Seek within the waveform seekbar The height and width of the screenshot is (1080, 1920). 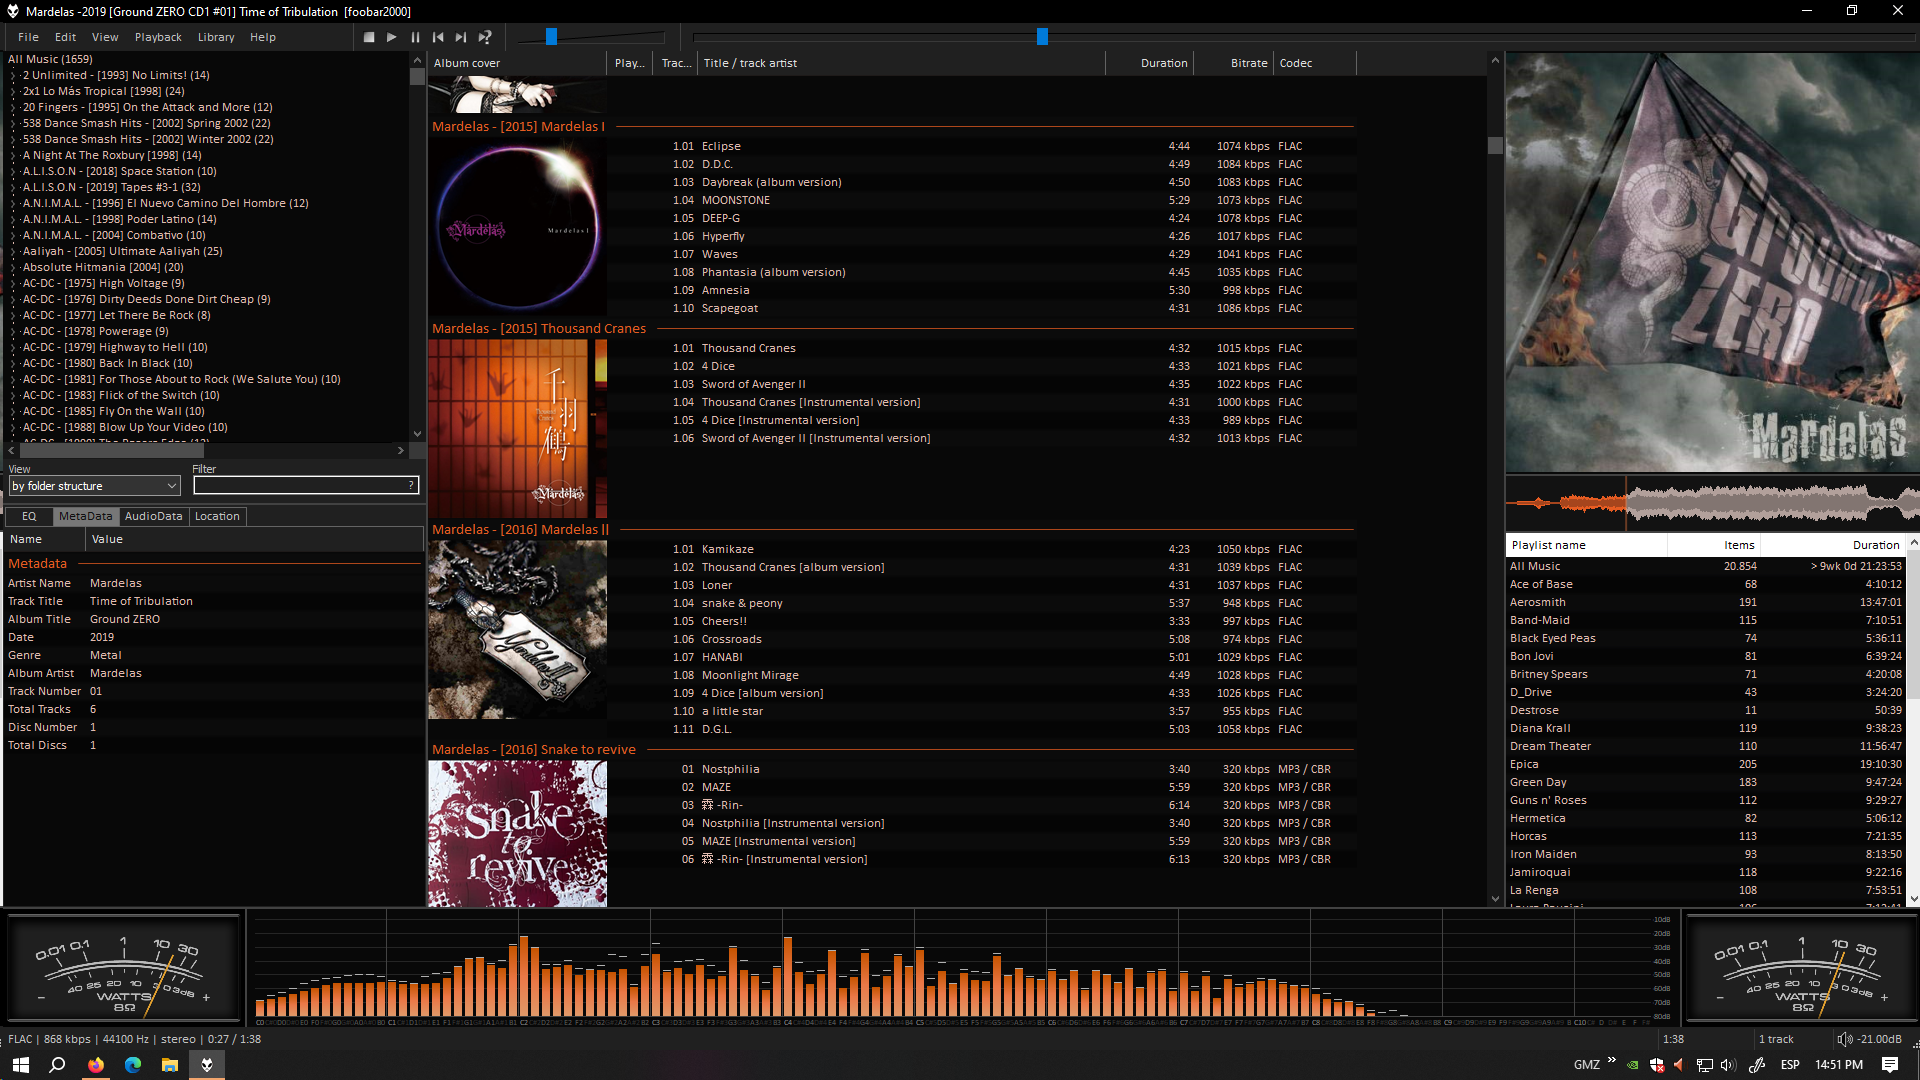(x=1711, y=502)
